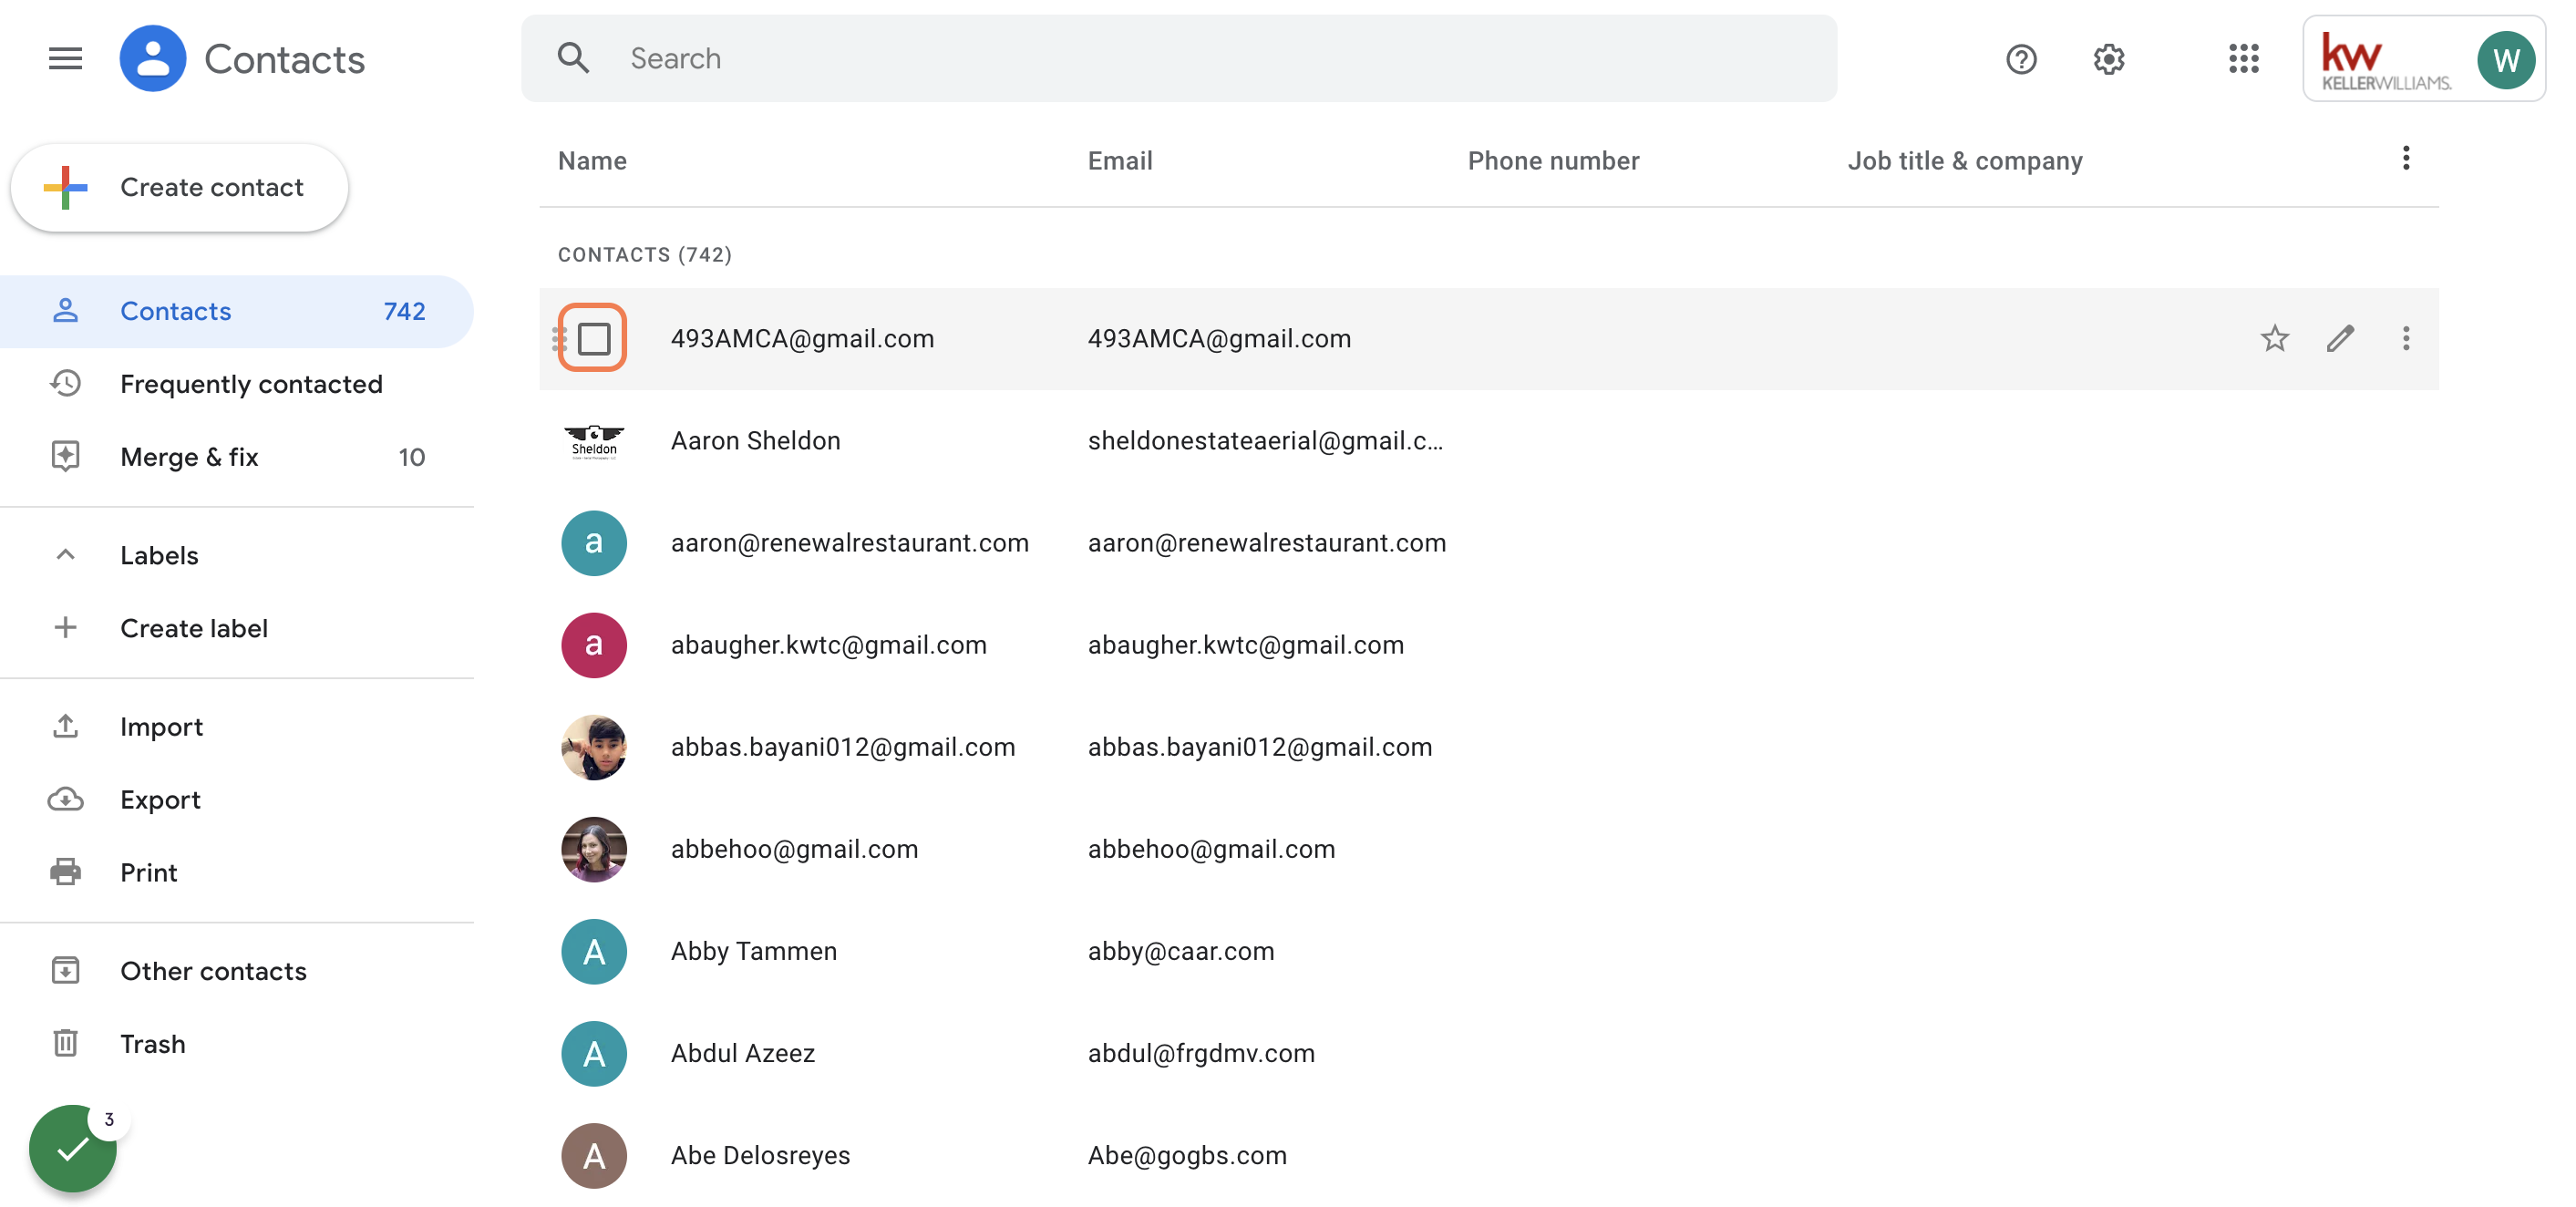Open the Google apps grid
The height and width of the screenshot is (1207, 2576).
(2243, 59)
